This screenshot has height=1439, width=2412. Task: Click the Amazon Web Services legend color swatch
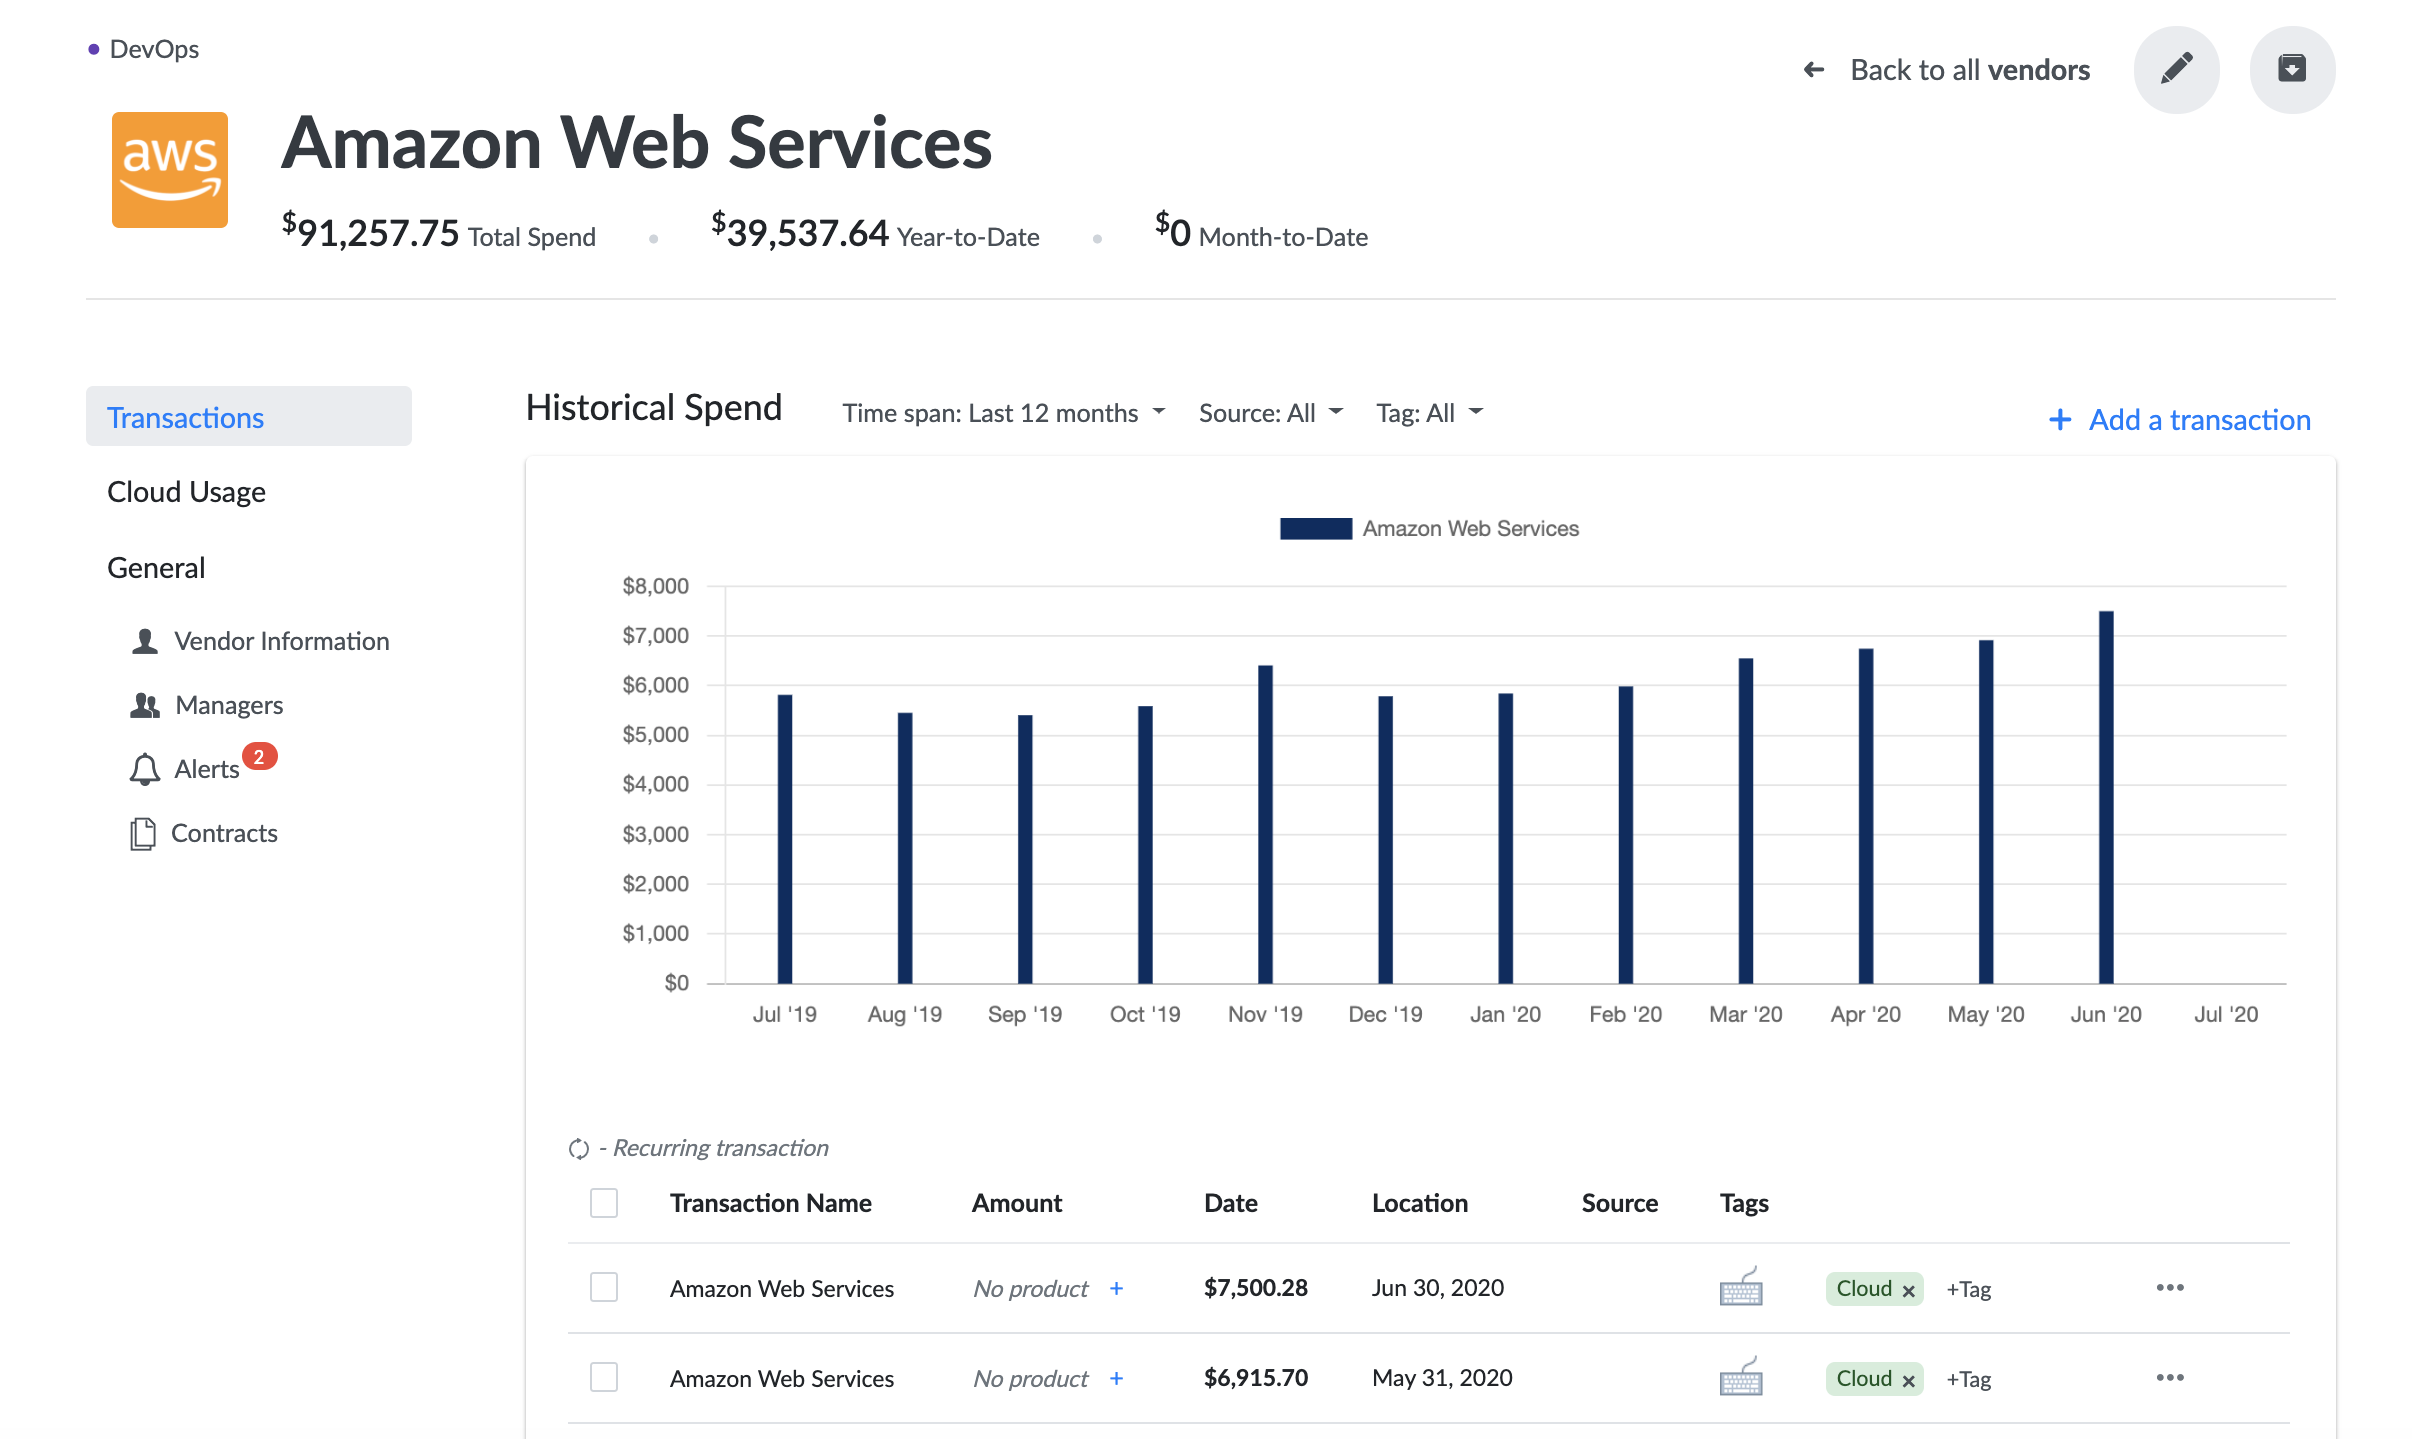pyautogui.click(x=1316, y=528)
